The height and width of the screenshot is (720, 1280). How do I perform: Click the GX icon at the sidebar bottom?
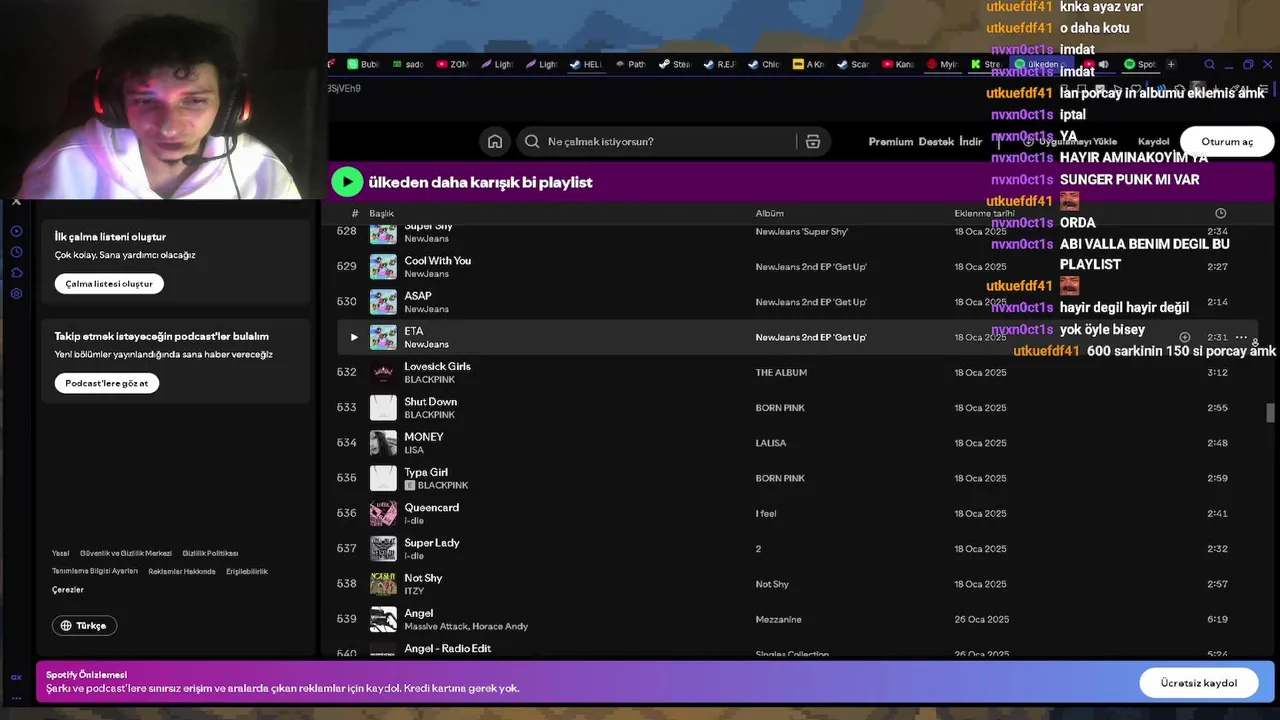16,676
